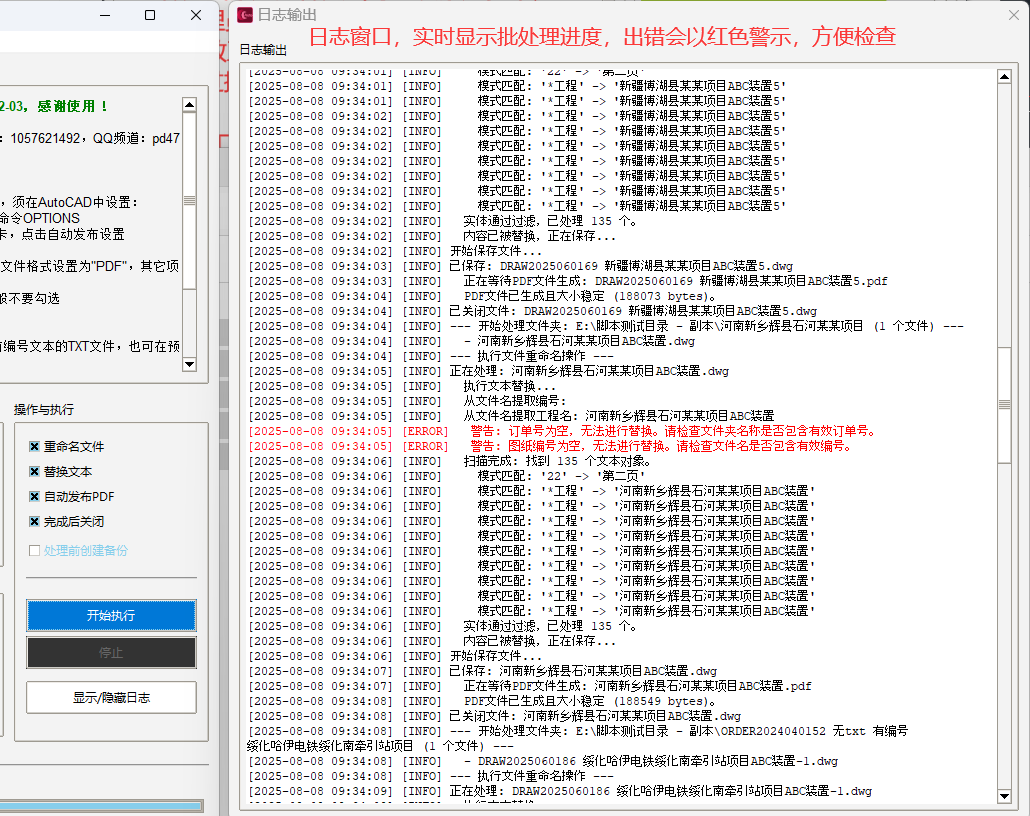
Task: Click the 日志输出 window app icon
Action: 245,14
